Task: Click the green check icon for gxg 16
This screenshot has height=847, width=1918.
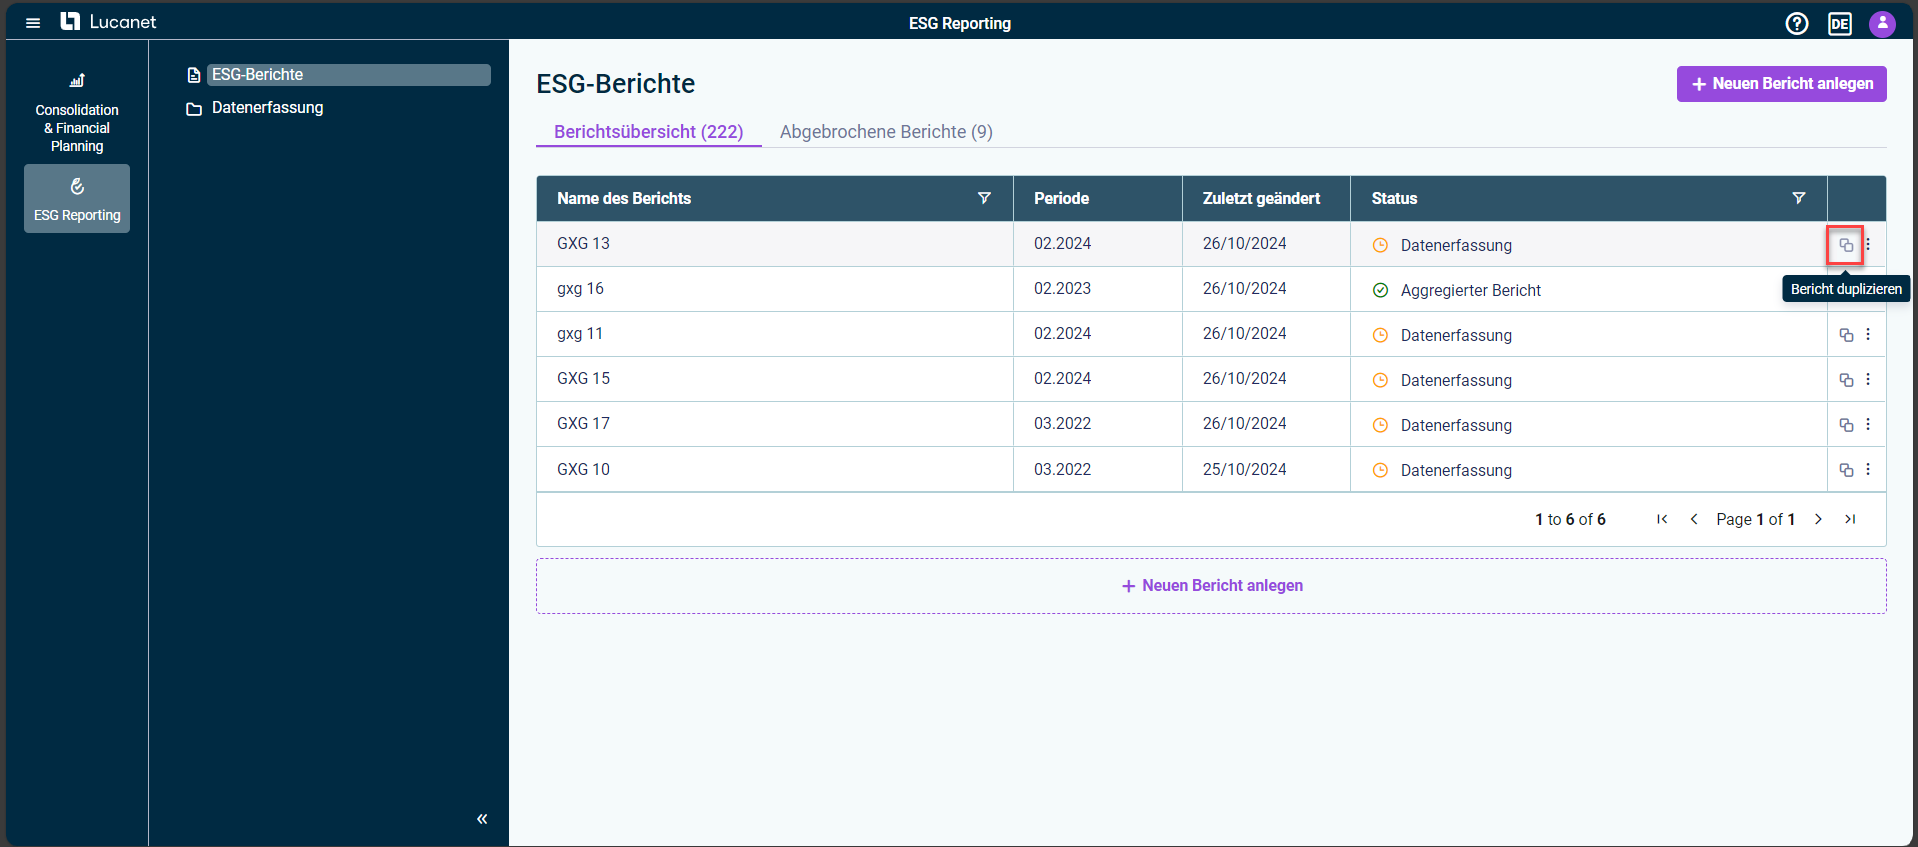Action: [1380, 290]
